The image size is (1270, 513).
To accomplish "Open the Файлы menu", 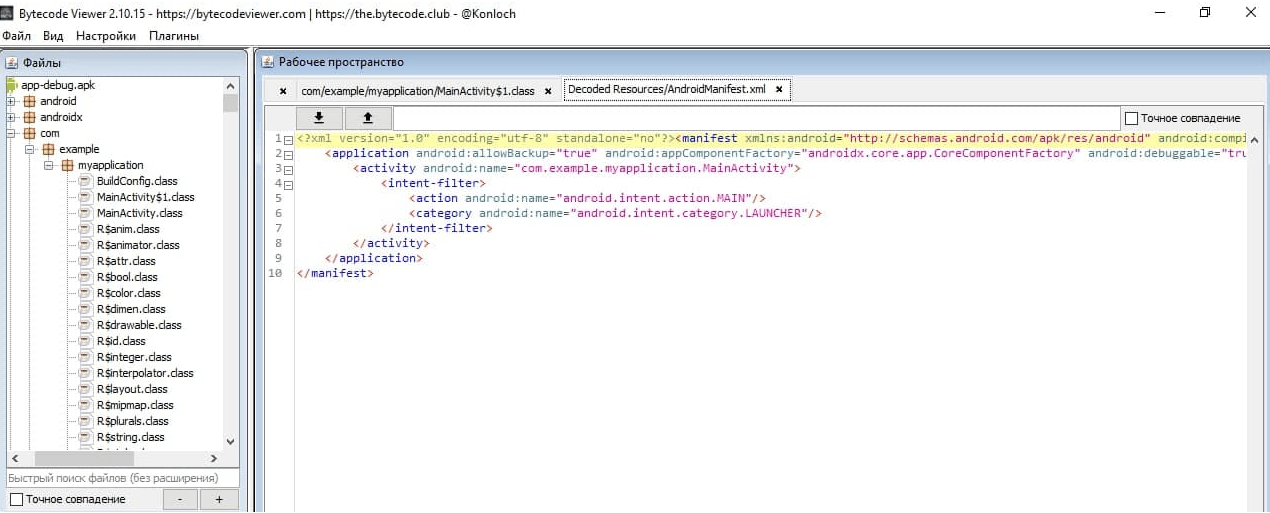I will click(x=17, y=36).
